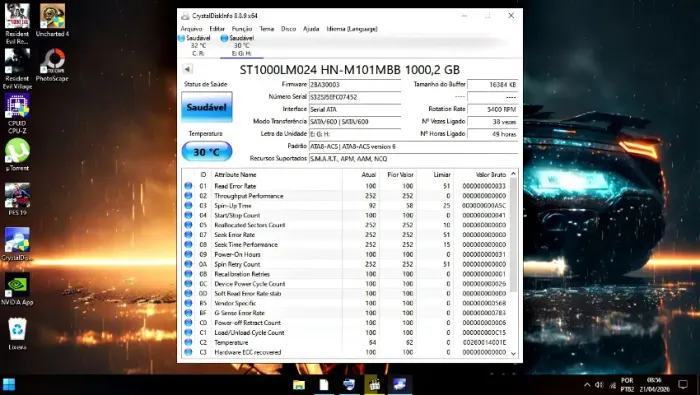
Task: Click the status circle for Spin-Up Time
Action: [188, 205]
